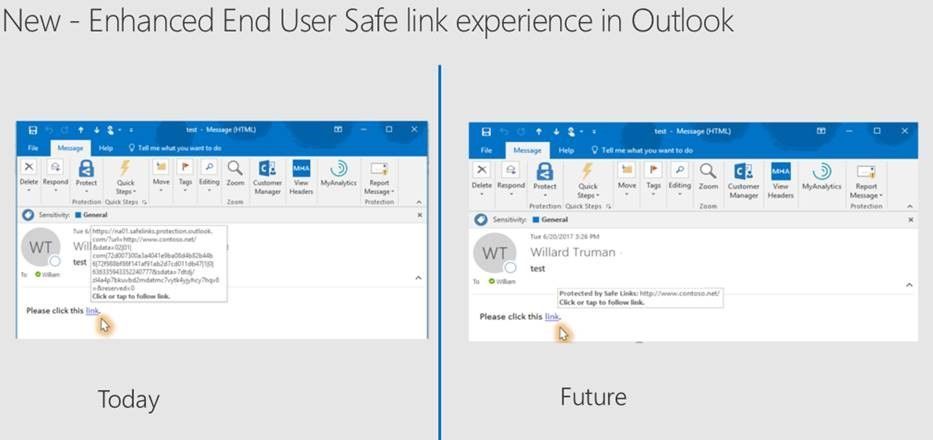
Task: Select the Message tab in the Future window
Action: (527, 150)
